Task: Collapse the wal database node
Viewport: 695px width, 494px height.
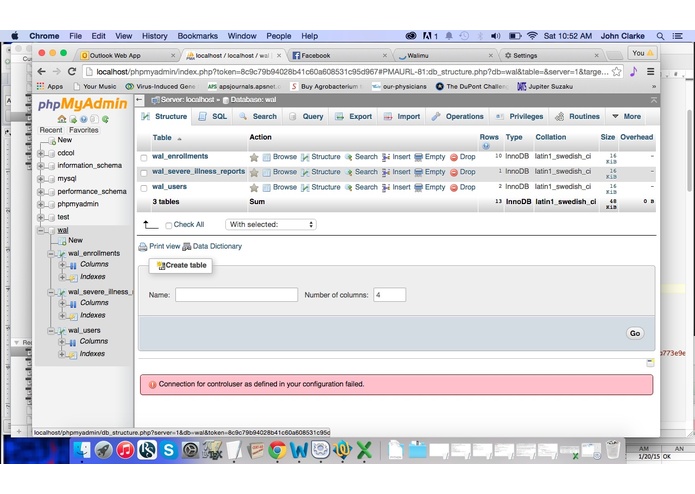Action: point(41,230)
